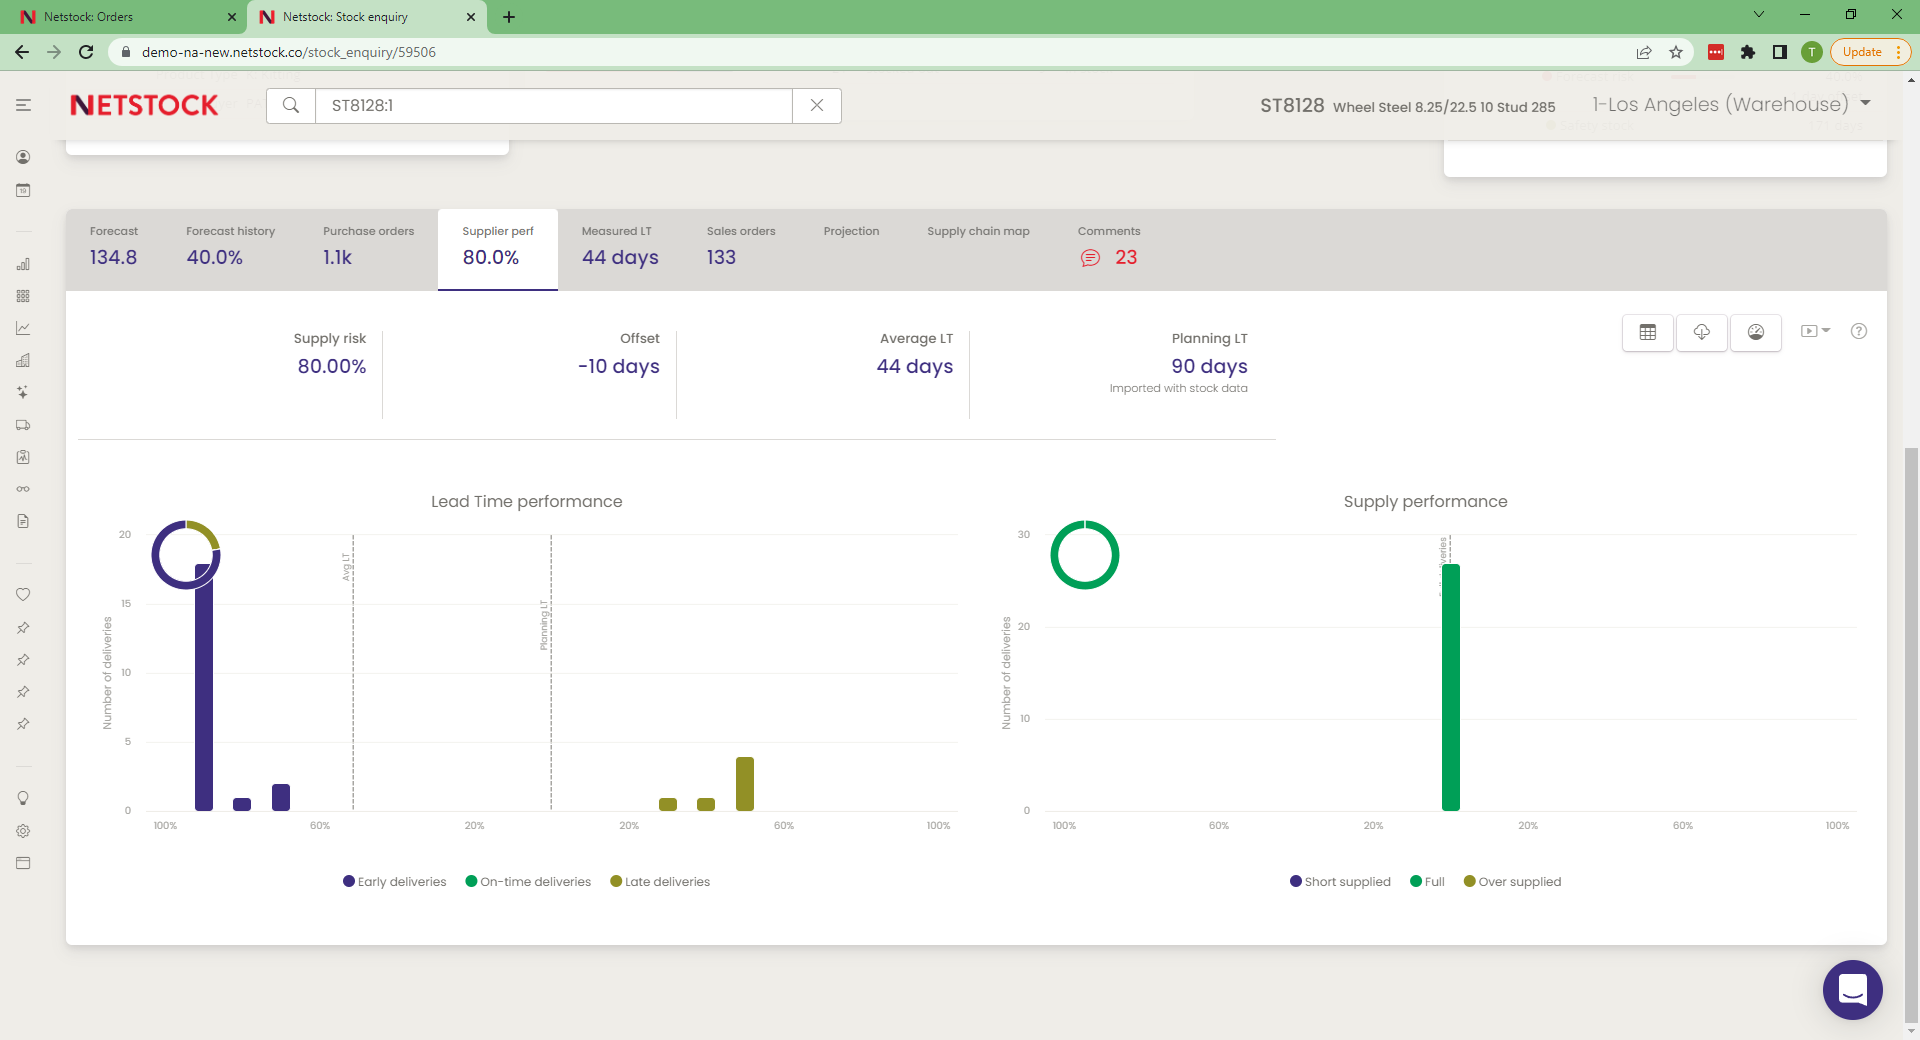Screen dimensions: 1920x1040
Task: Switch to the Forecast history tab
Action: click(x=230, y=246)
